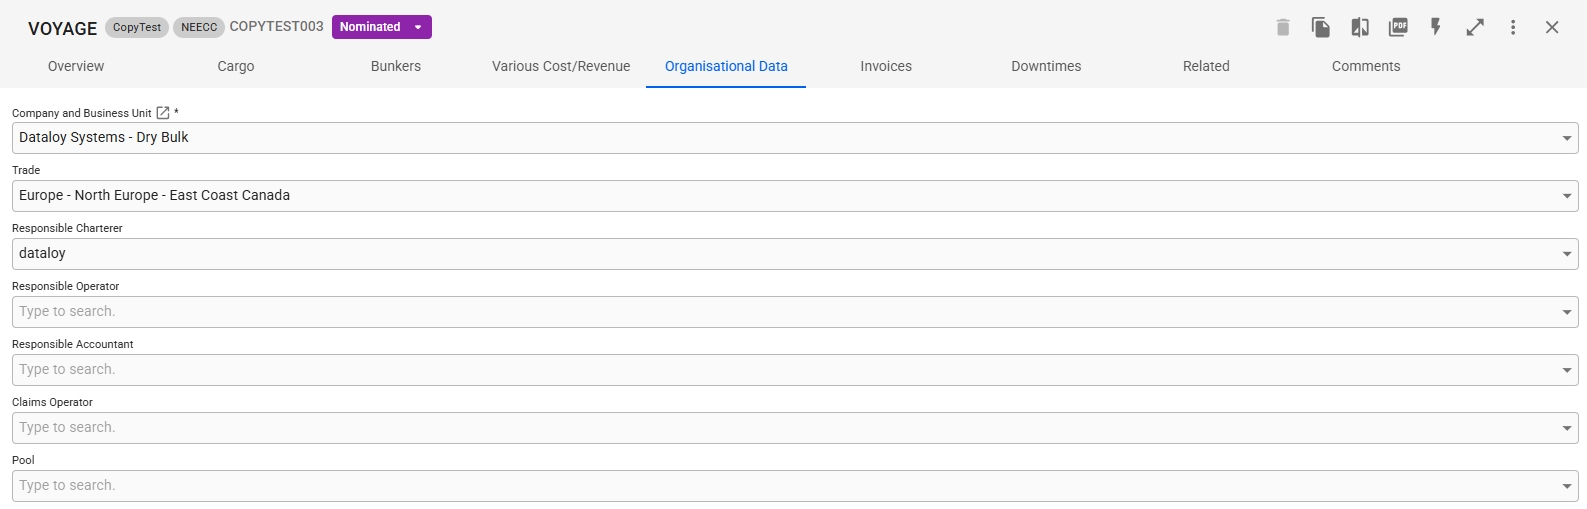Expand the Trade dropdown arrow

(x=1567, y=196)
